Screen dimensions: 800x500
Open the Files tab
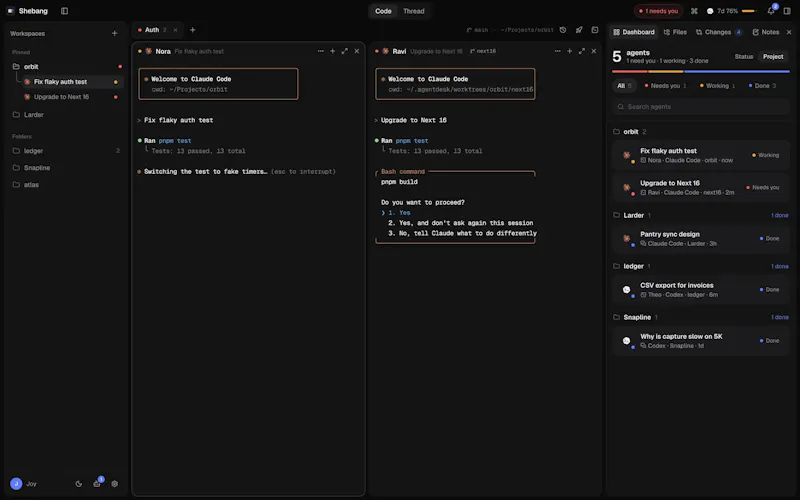[675, 32]
